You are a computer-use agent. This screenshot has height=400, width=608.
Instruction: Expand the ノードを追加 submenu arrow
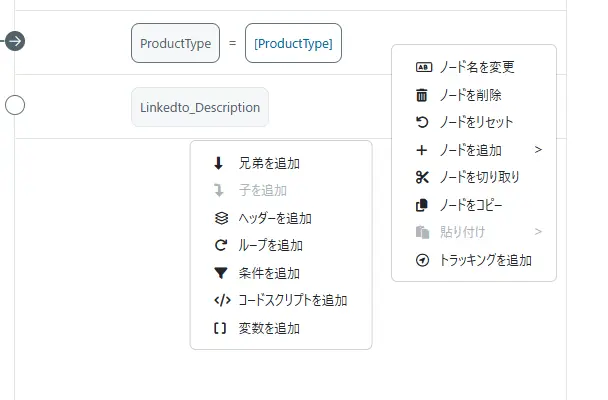click(538, 150)
